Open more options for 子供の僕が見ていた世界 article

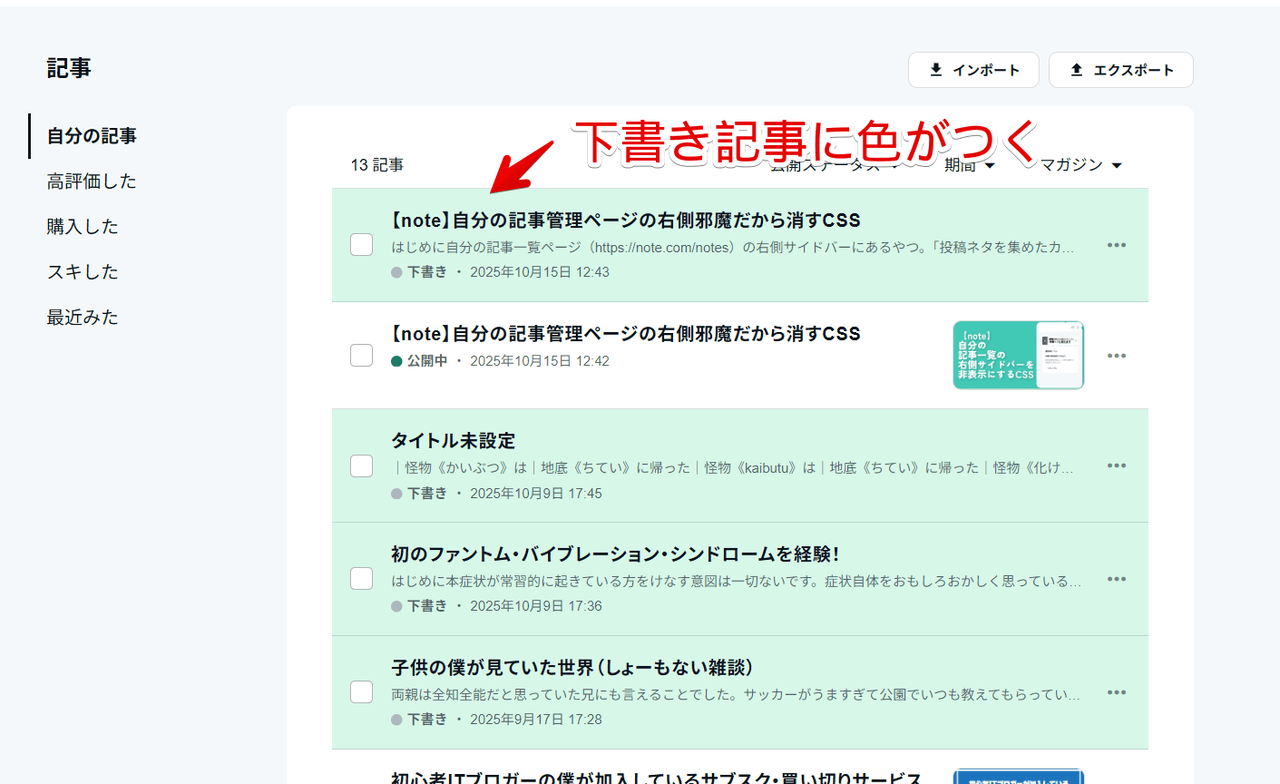coord(1116,692)
